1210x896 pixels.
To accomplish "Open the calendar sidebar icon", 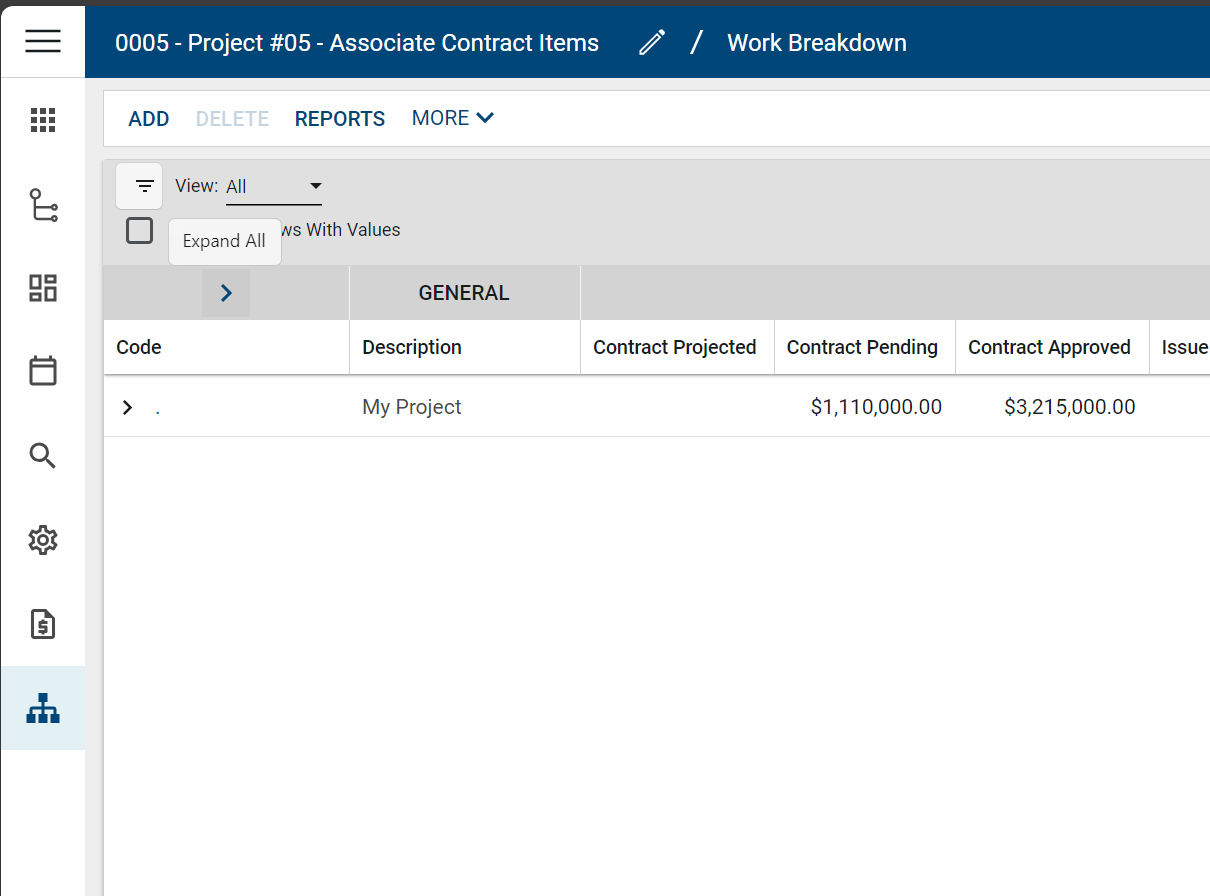I will [x=43, y=372].
